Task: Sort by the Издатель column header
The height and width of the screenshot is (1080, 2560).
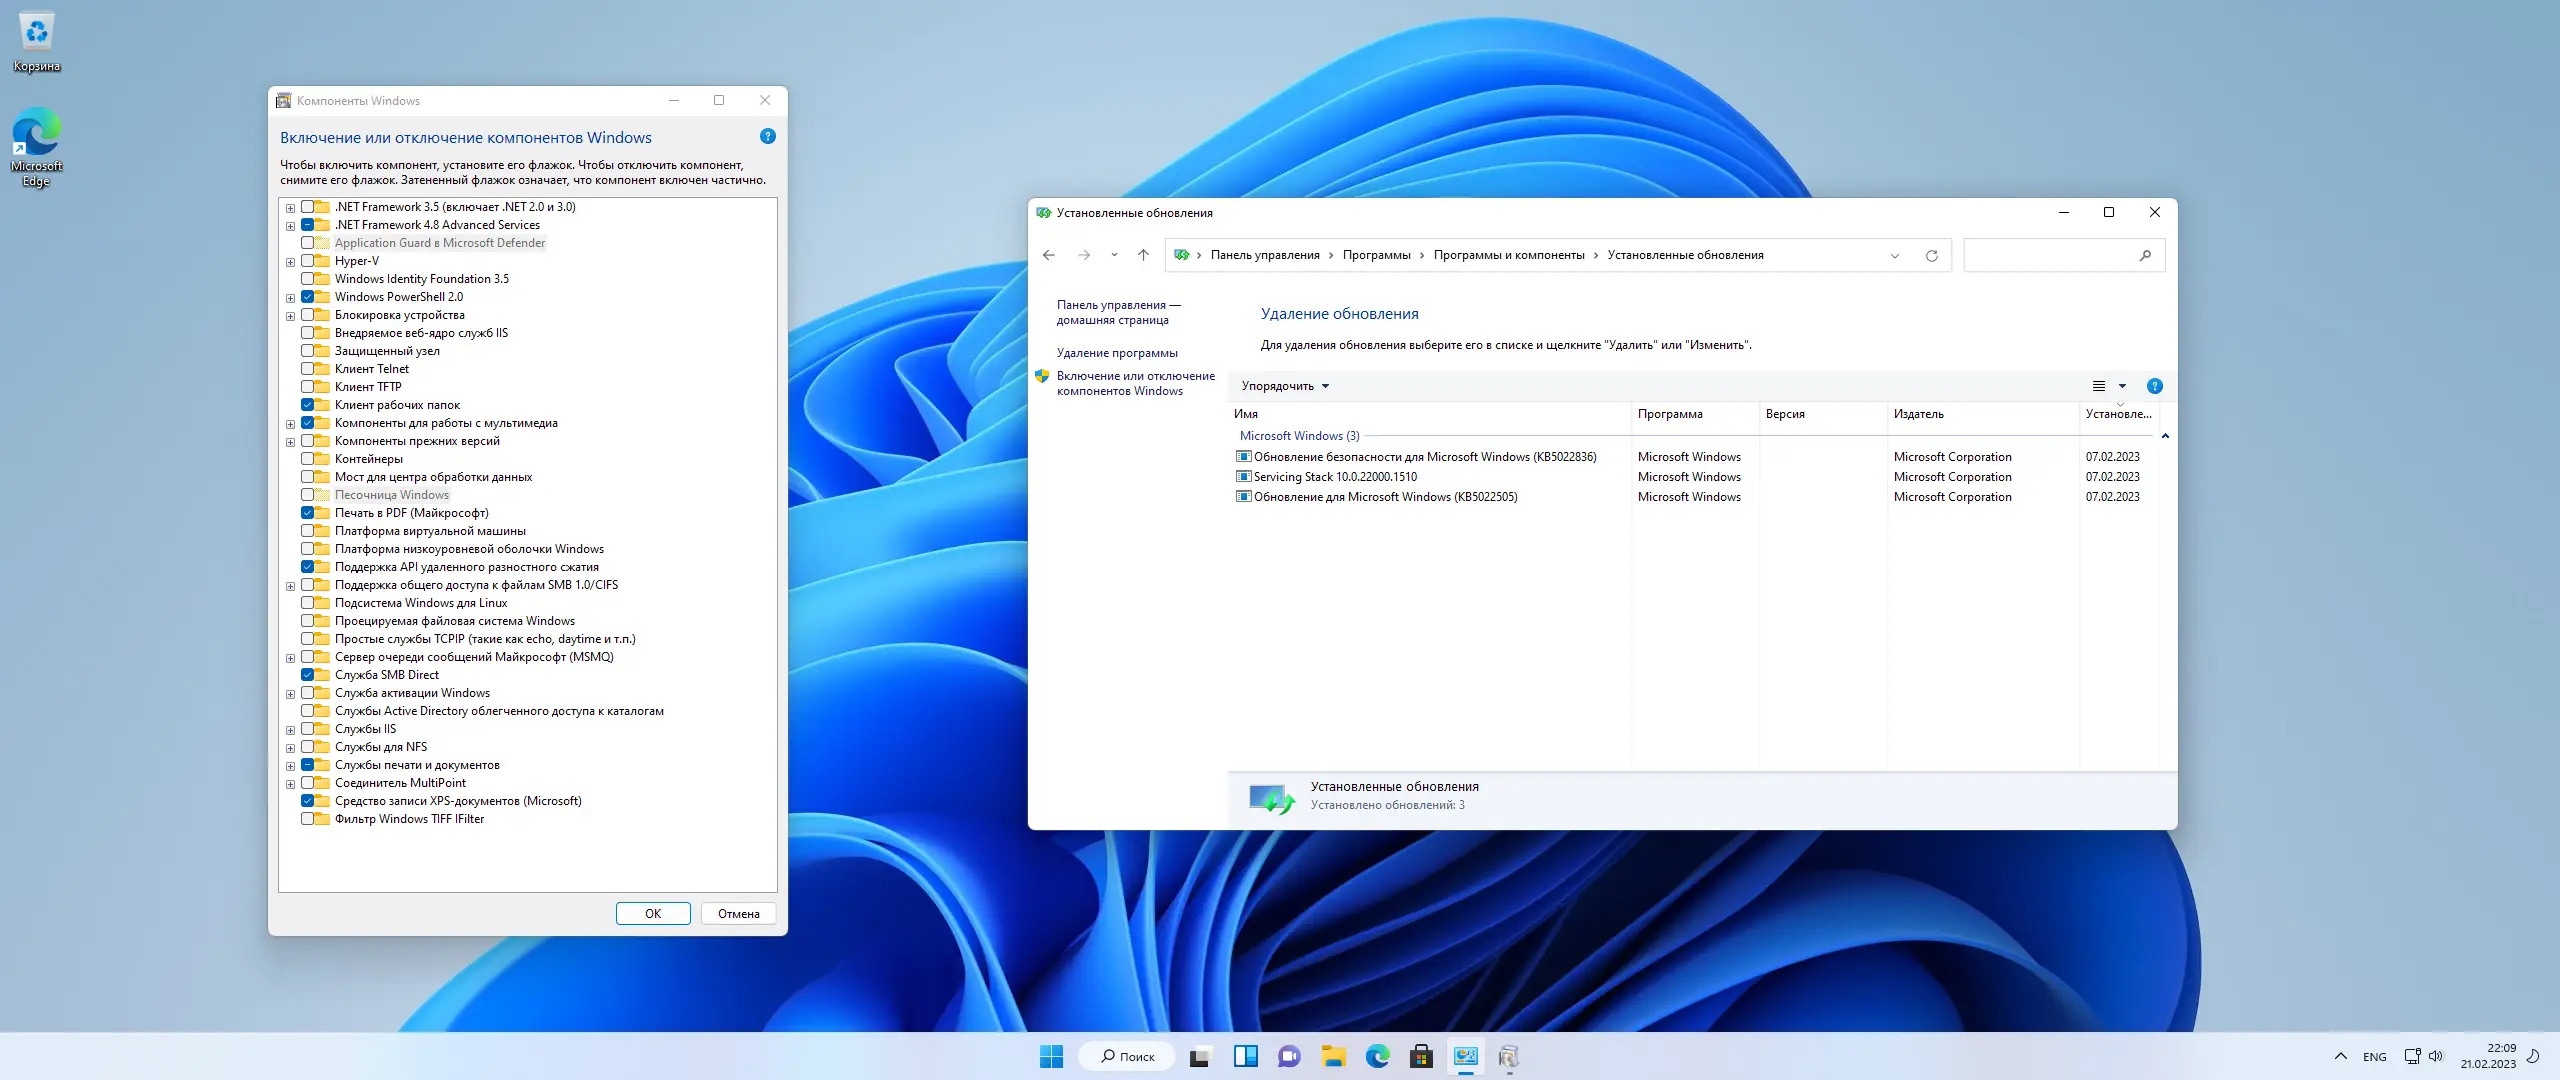Action: click(1918, 414)
